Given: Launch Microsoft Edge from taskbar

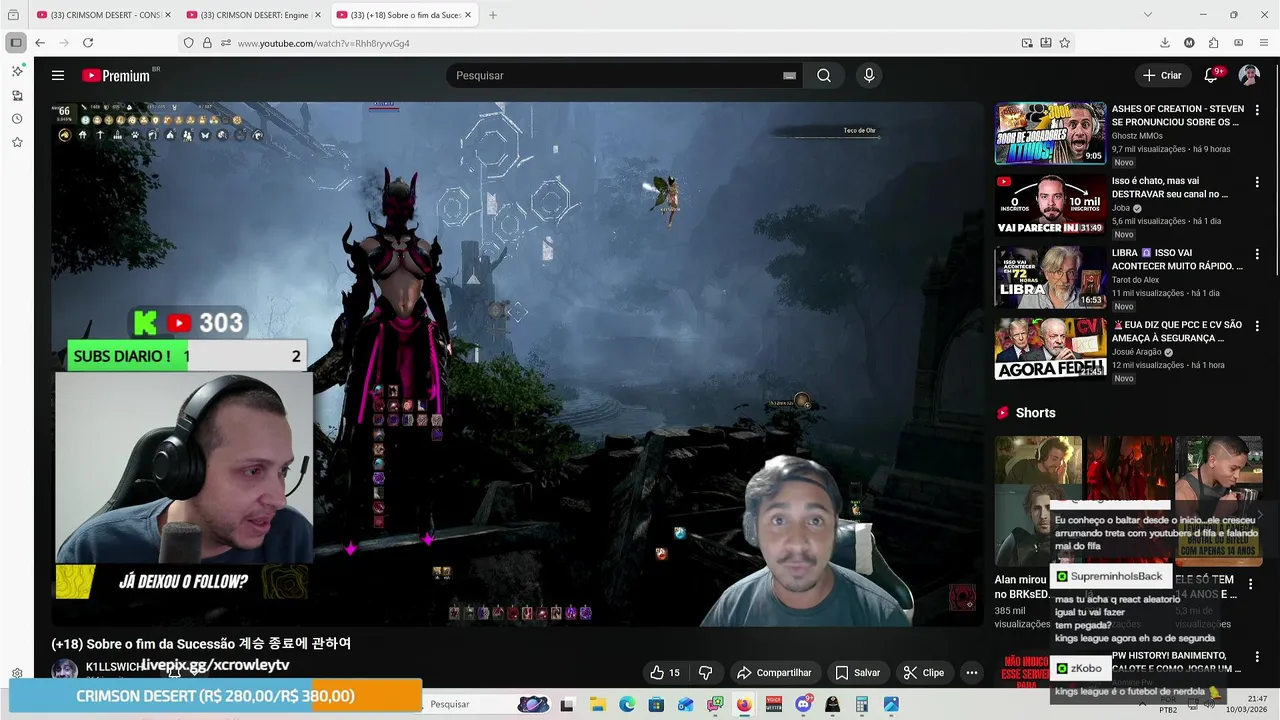Looking at the screenshot, I should (x=627, y=705).
